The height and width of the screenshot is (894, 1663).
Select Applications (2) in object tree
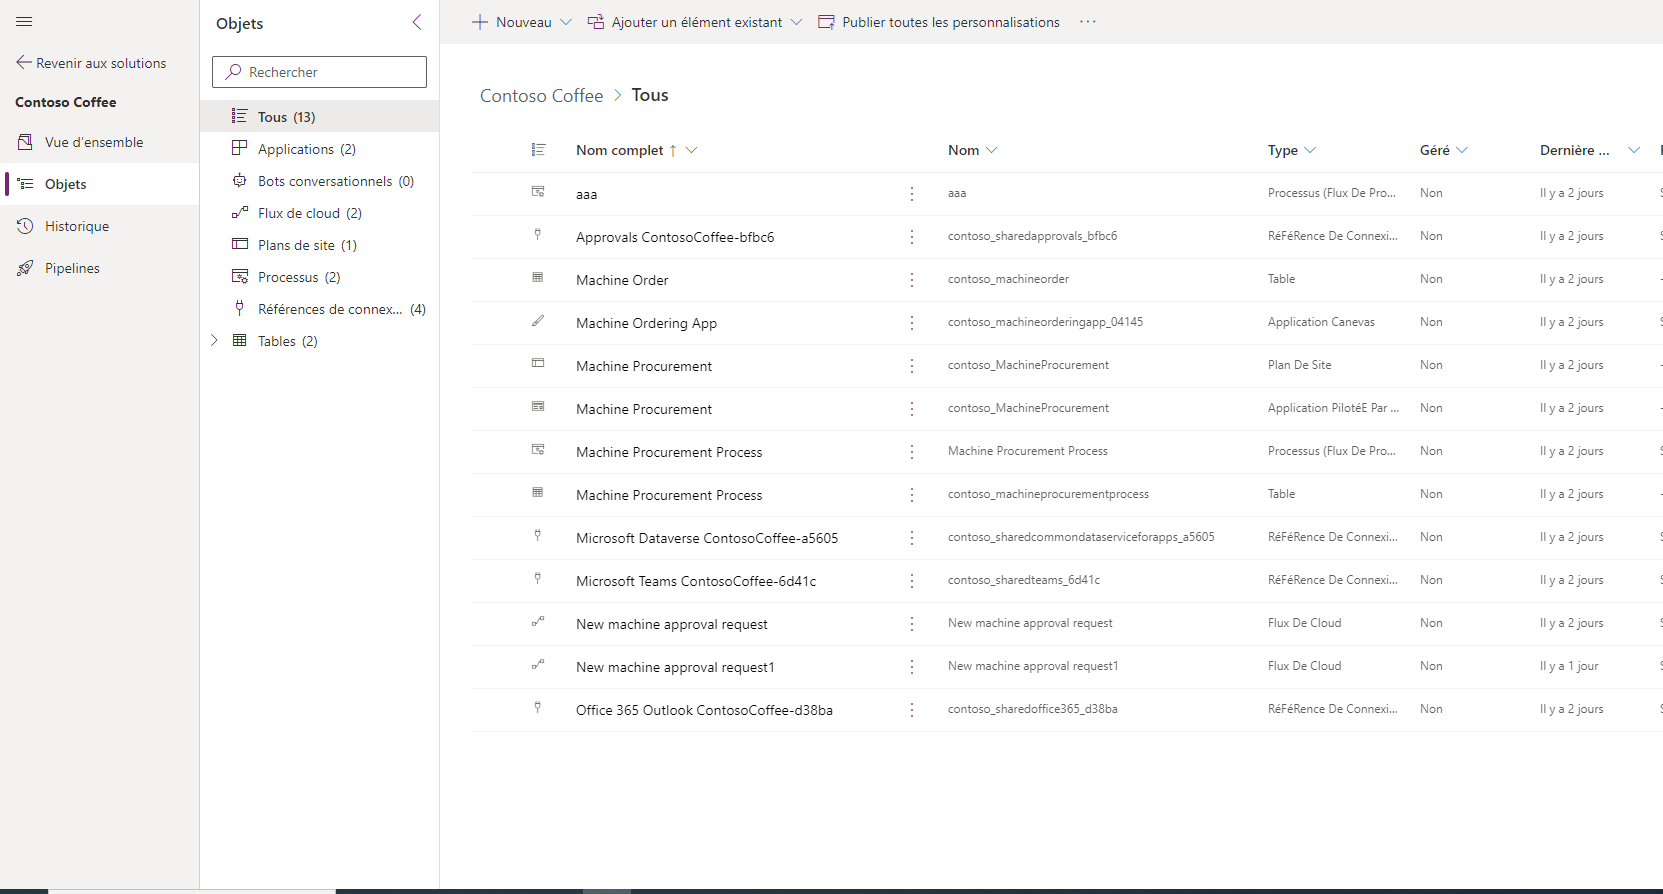click(x=320, y=148)
